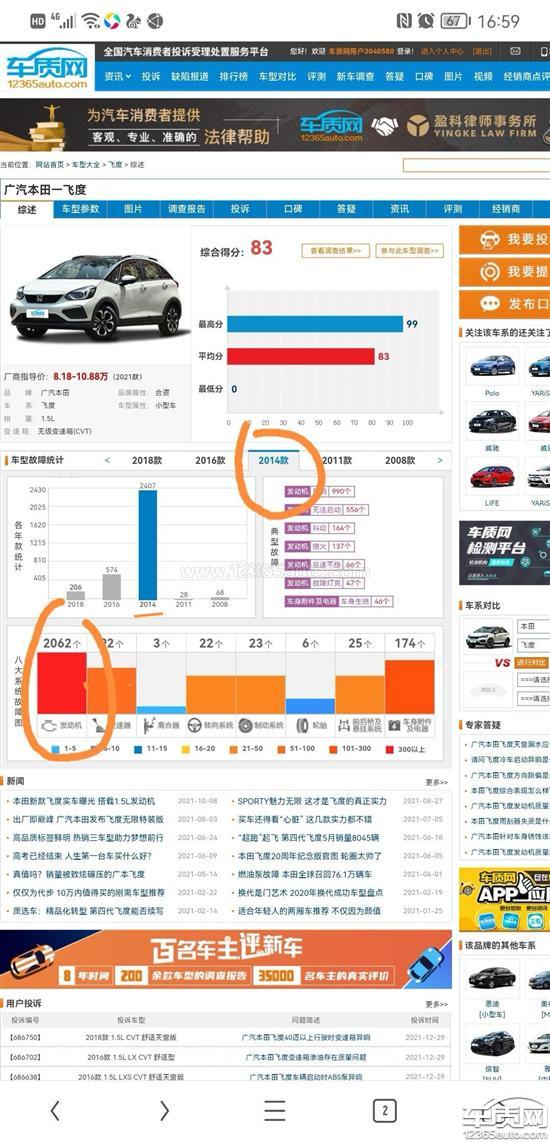Show earlier model years with left arrow
The width and height of the screenshot is (550, 1142).
[x=107, y=460]
